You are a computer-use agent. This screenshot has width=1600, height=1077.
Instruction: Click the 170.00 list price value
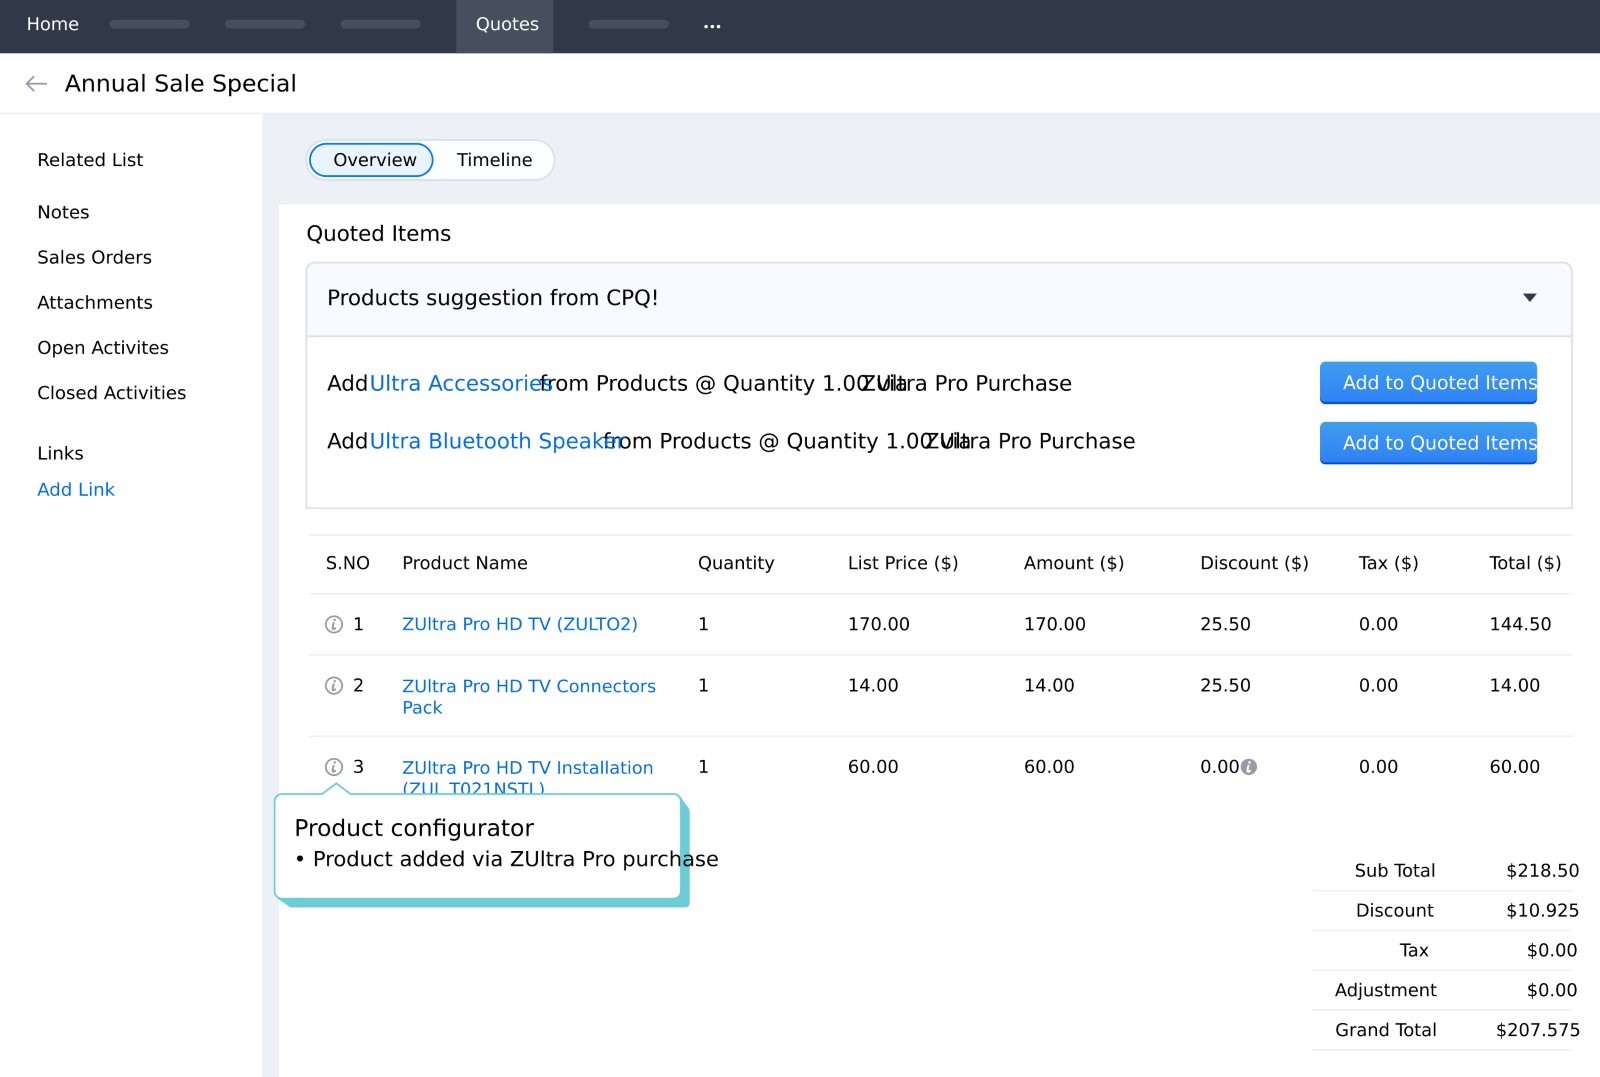click(x=879, y=624)
